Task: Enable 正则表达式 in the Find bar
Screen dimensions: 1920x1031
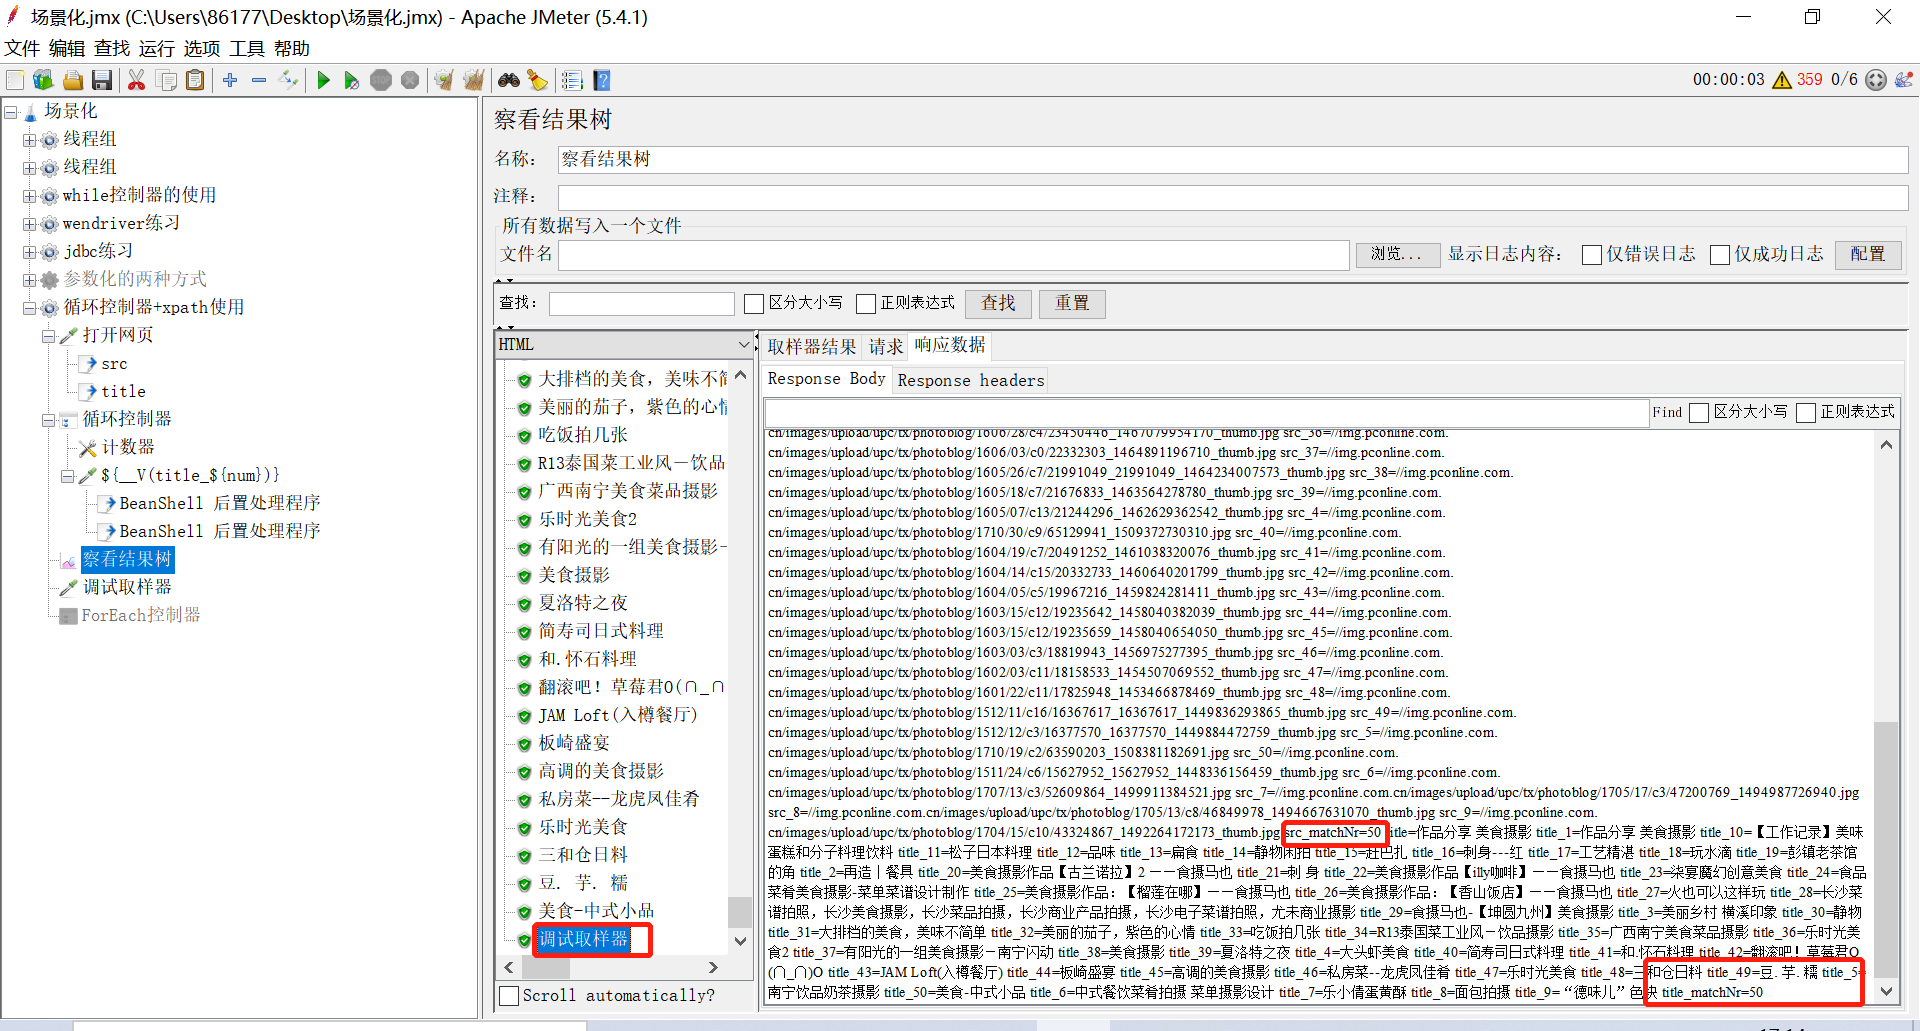Action: pos(1806,412)
